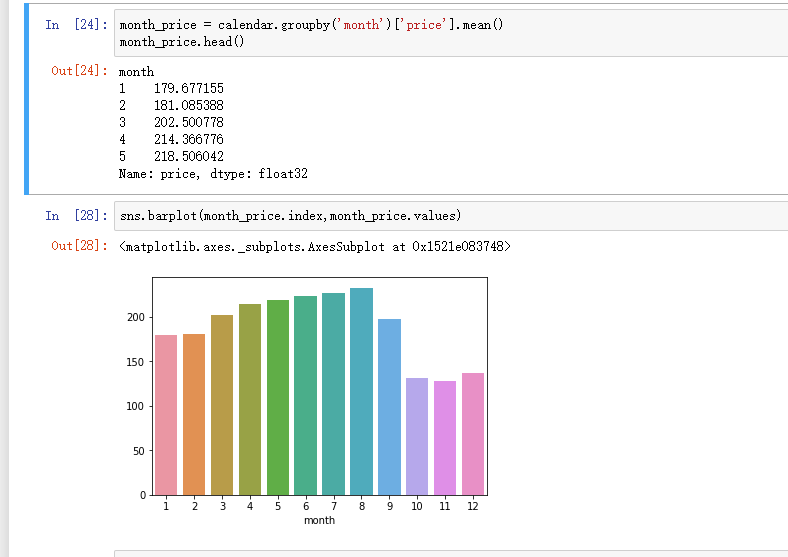
Task: Click the y-axis tick label 50
Action: pyautogui.click(x=139, y=451)
